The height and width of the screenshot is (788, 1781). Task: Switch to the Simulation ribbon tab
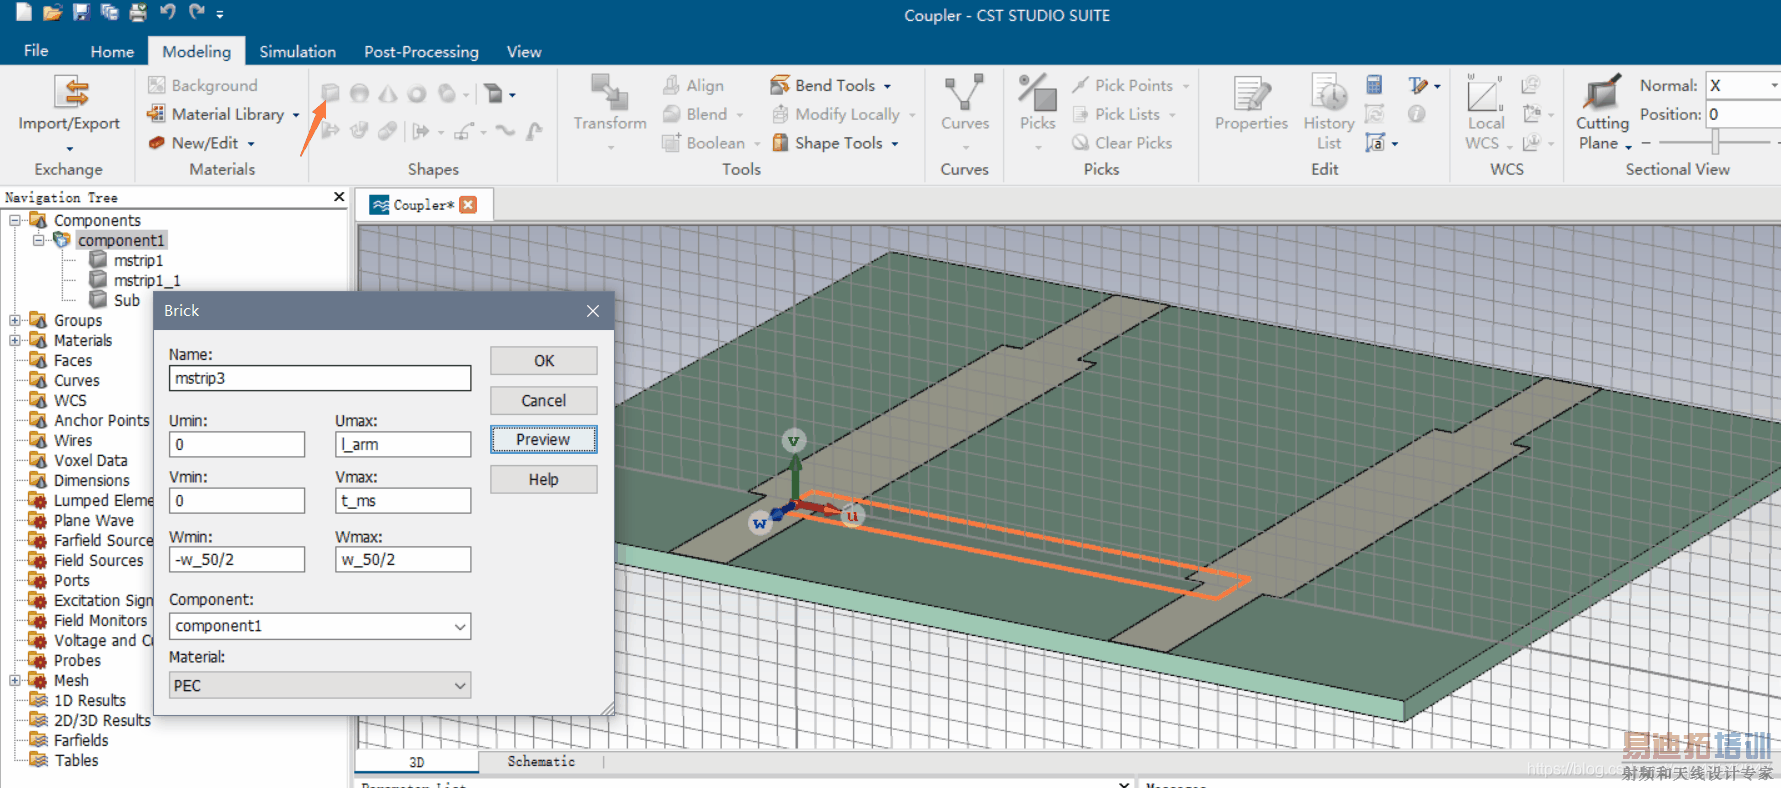(x=297, y=51)
